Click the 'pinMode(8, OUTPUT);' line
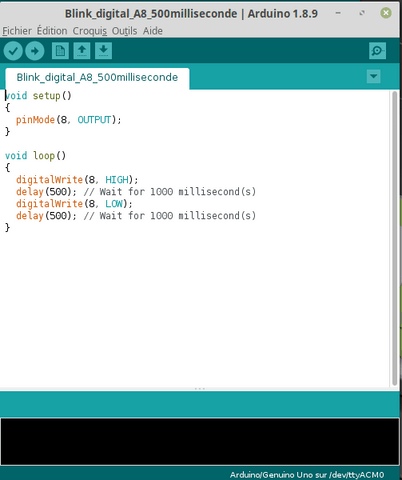This screenshot has width=402, height=480. pyautogui.click(x=69, y=120)
